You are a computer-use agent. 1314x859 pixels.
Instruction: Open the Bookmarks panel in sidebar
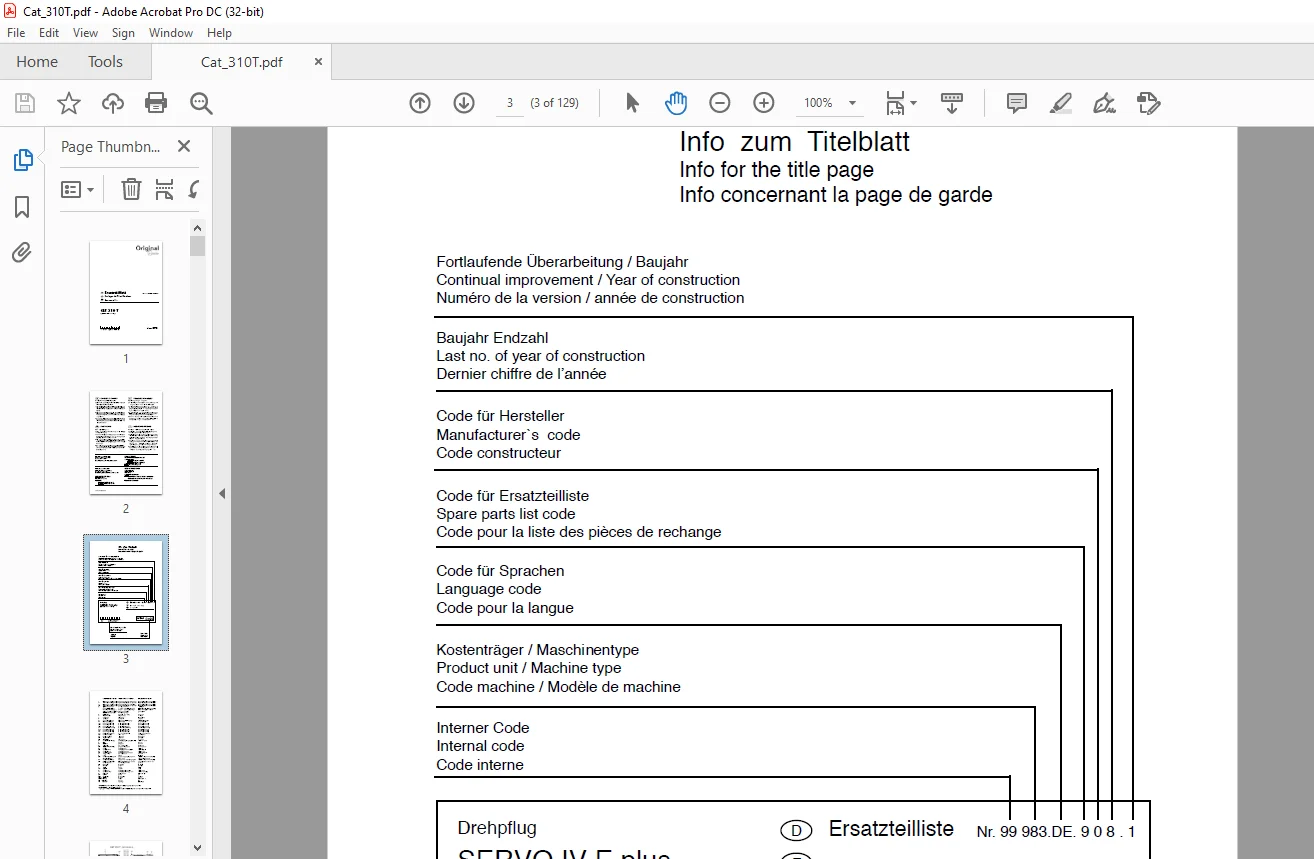coord(22,207)
